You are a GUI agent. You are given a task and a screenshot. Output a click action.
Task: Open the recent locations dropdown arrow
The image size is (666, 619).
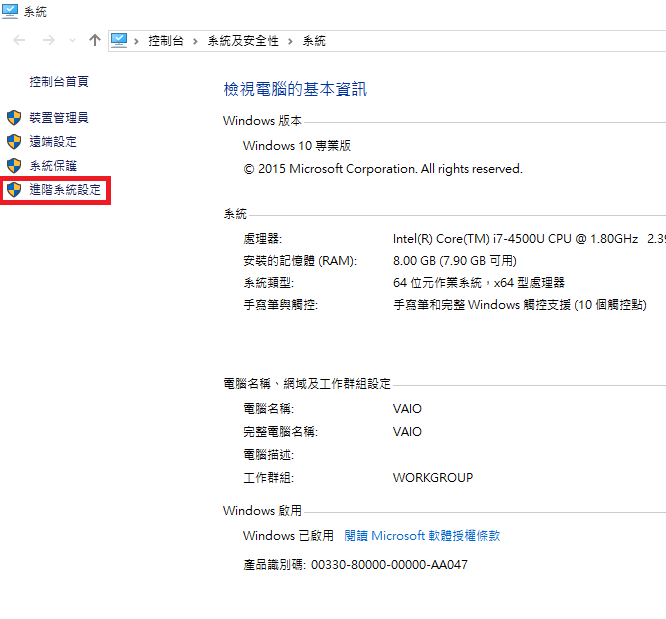73,41
